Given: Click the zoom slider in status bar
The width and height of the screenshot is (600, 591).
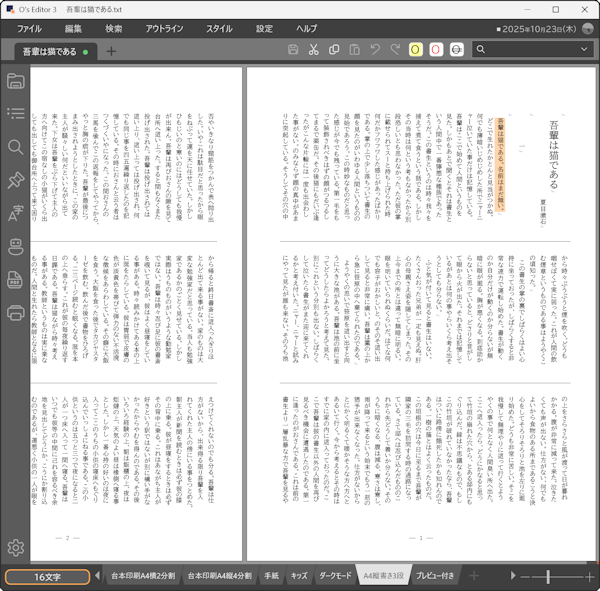Looking at the screenshot, I should point(548,576).
